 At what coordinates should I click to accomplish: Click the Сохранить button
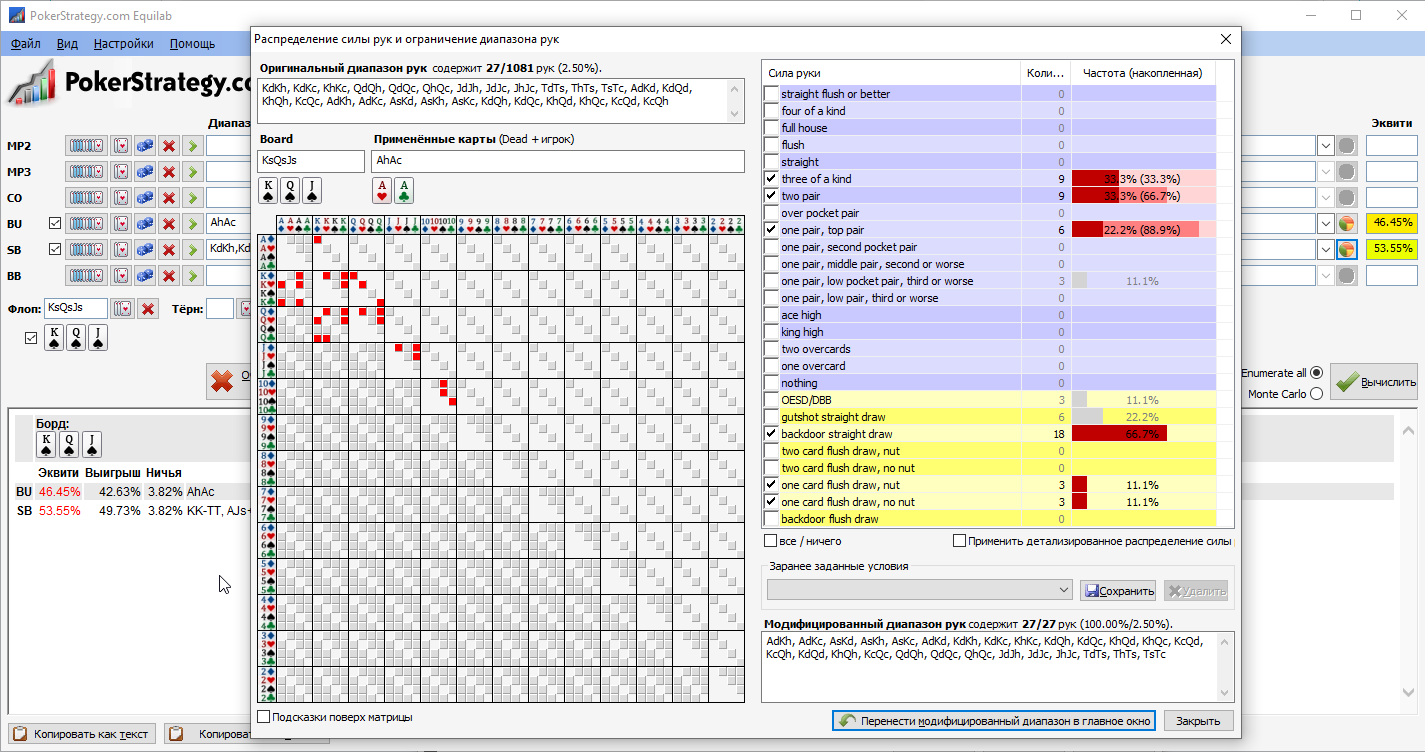(1118, 591)
